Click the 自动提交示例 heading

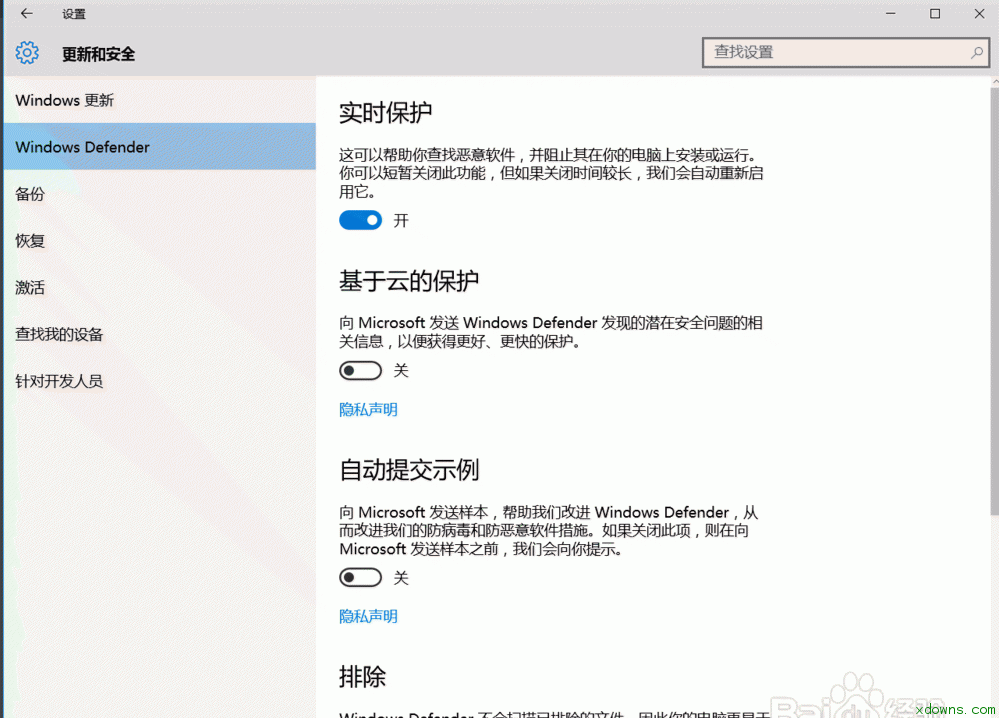click(409, 470)
